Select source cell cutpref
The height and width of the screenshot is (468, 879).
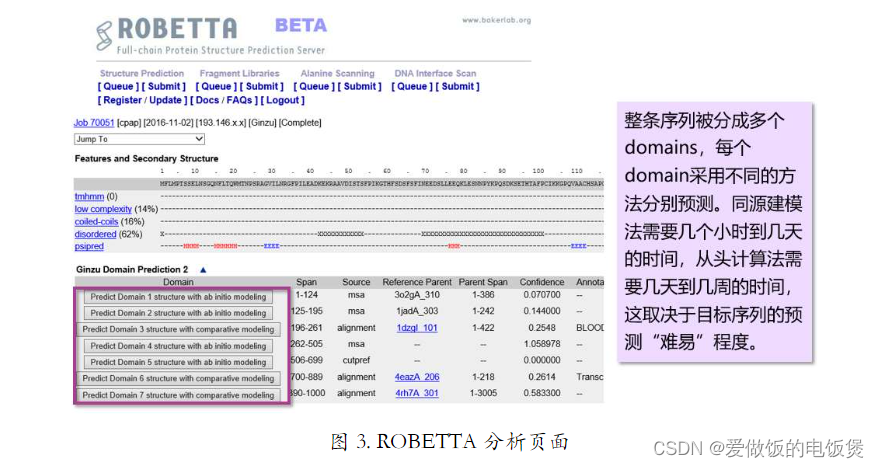356,360
